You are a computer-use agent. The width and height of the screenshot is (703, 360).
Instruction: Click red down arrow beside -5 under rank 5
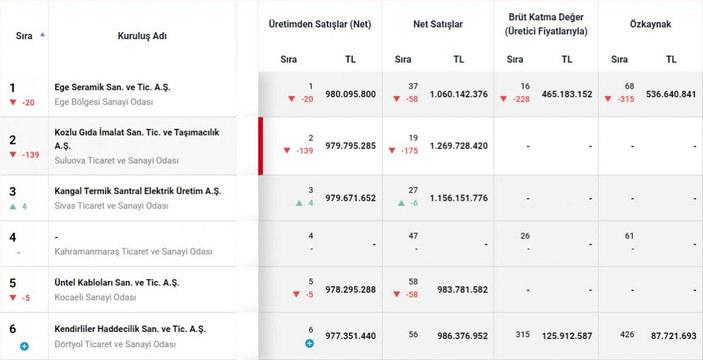click(x=13, y=298)
